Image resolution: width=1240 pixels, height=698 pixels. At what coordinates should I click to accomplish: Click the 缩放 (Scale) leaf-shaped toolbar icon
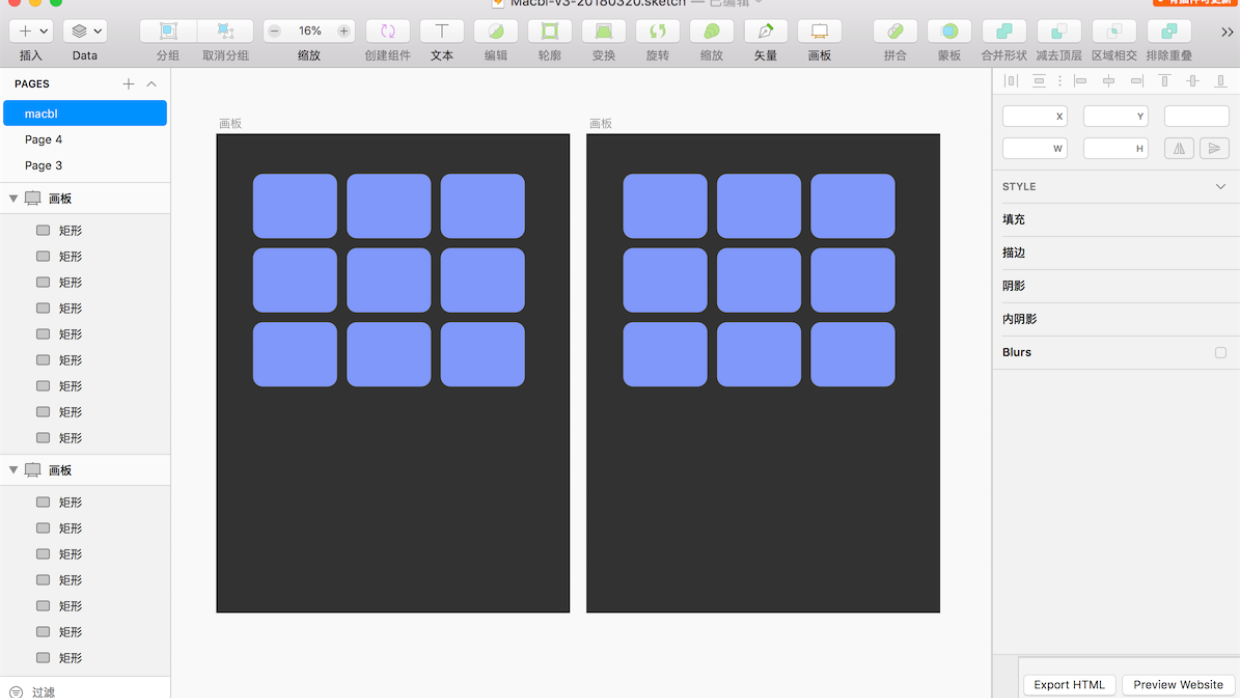point(712,31)
